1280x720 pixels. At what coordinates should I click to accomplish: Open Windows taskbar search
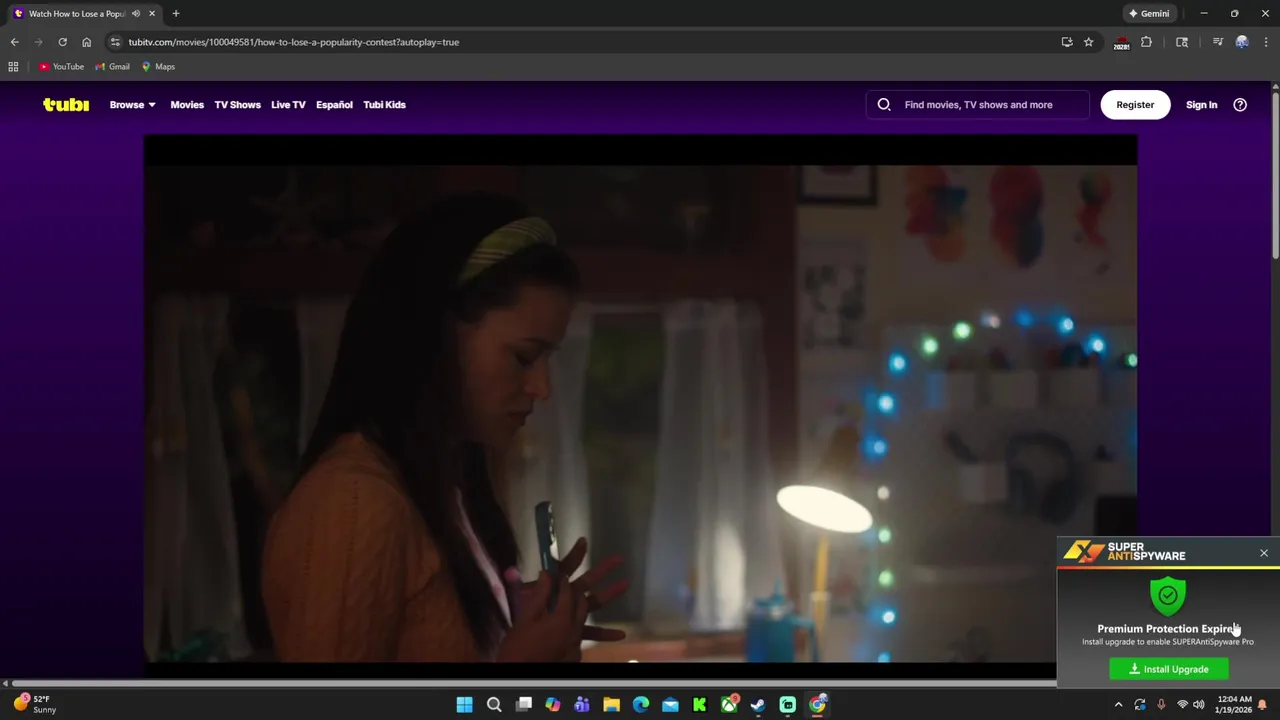pos(494,705)
